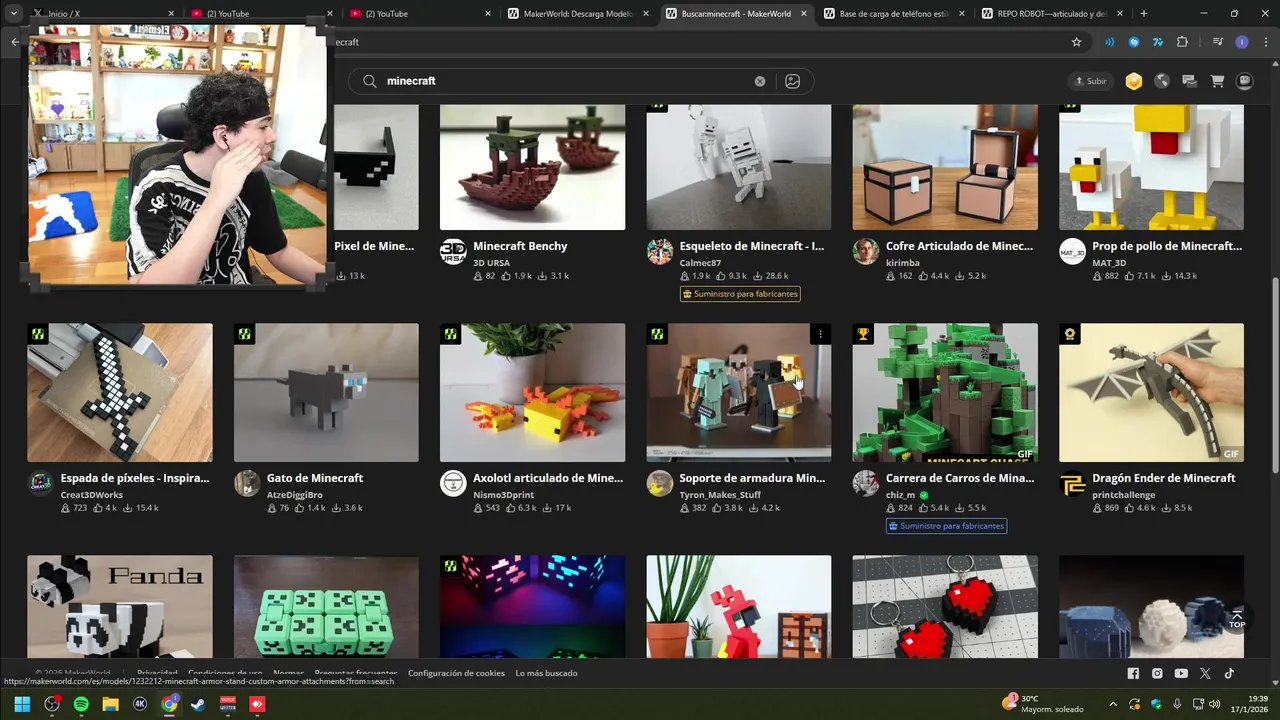Bookmark this page with the star

click(1076, 42)
